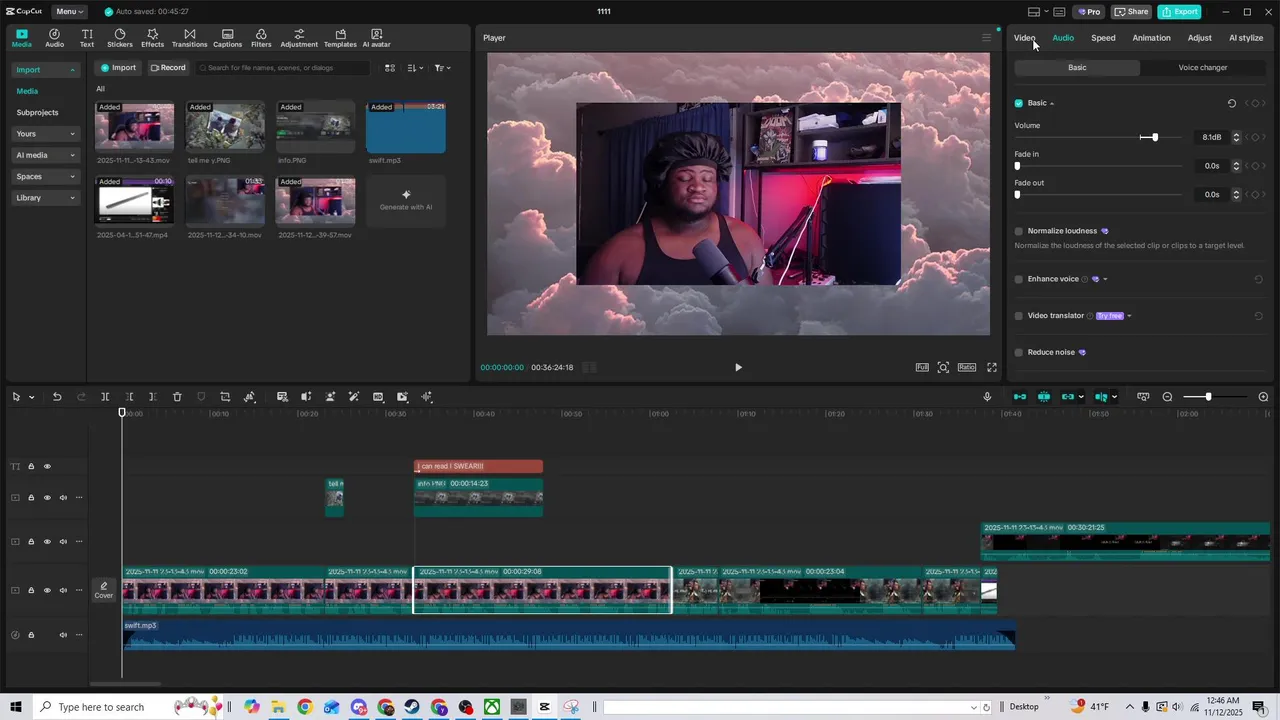Open the Transitions panel
Viewport: 1280px width, 720px height.
pyautogui.click(x=189, y=38)
